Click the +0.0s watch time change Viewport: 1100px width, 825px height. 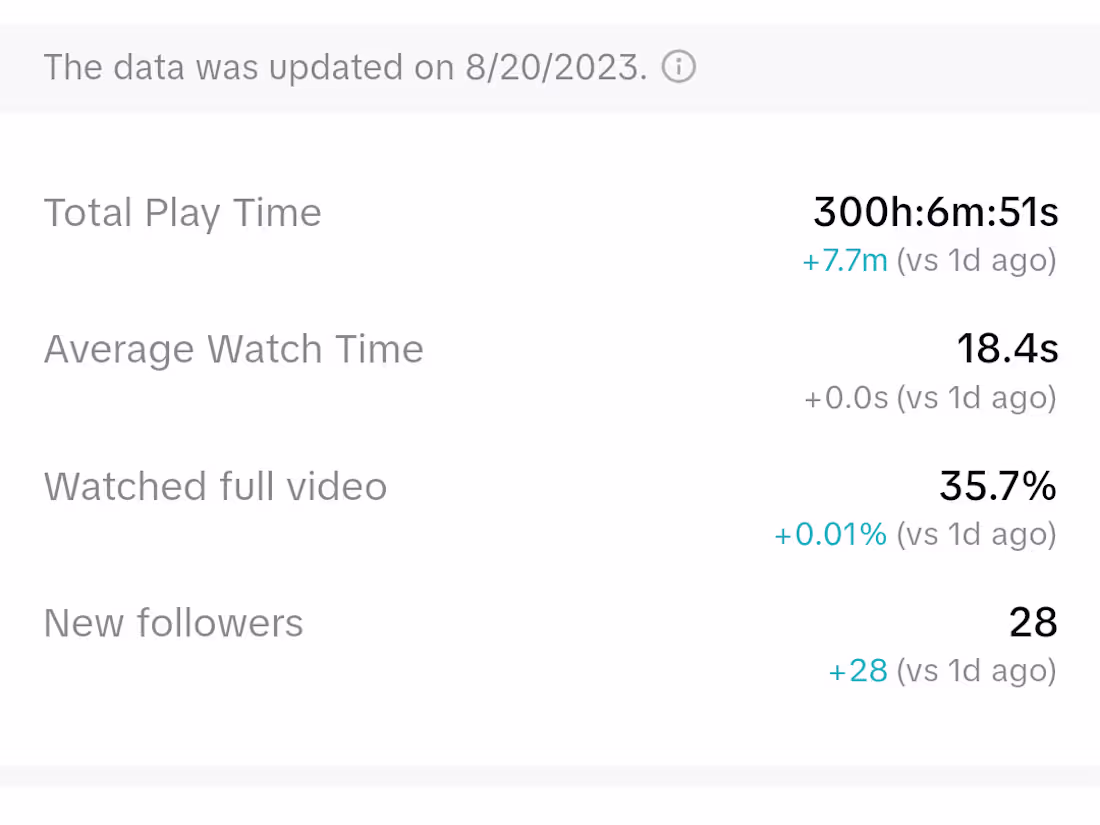(846, 398)
